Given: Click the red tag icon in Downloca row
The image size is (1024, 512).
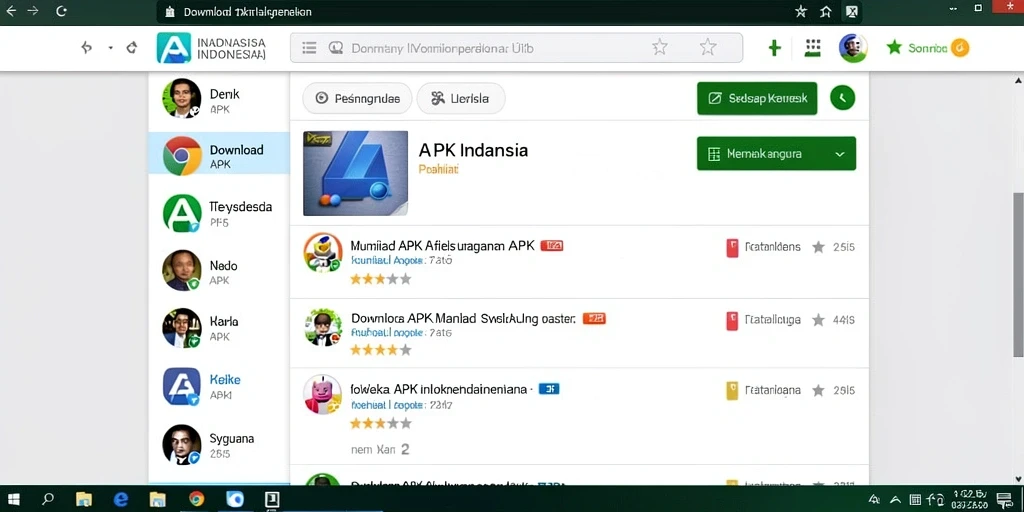Looking at the screenshot, I should pos(732,321).
